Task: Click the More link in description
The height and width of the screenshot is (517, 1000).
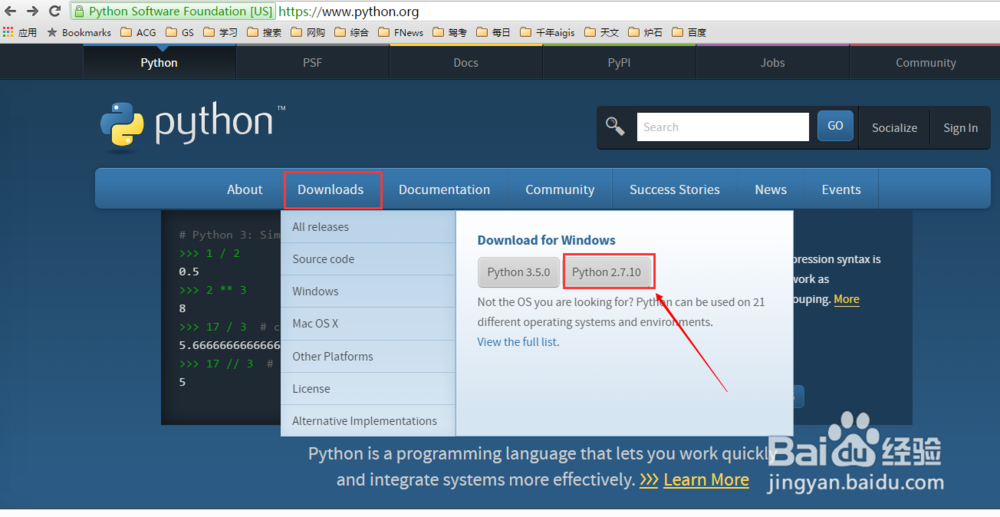Action: pyautogui.click(x=846, y=299)
